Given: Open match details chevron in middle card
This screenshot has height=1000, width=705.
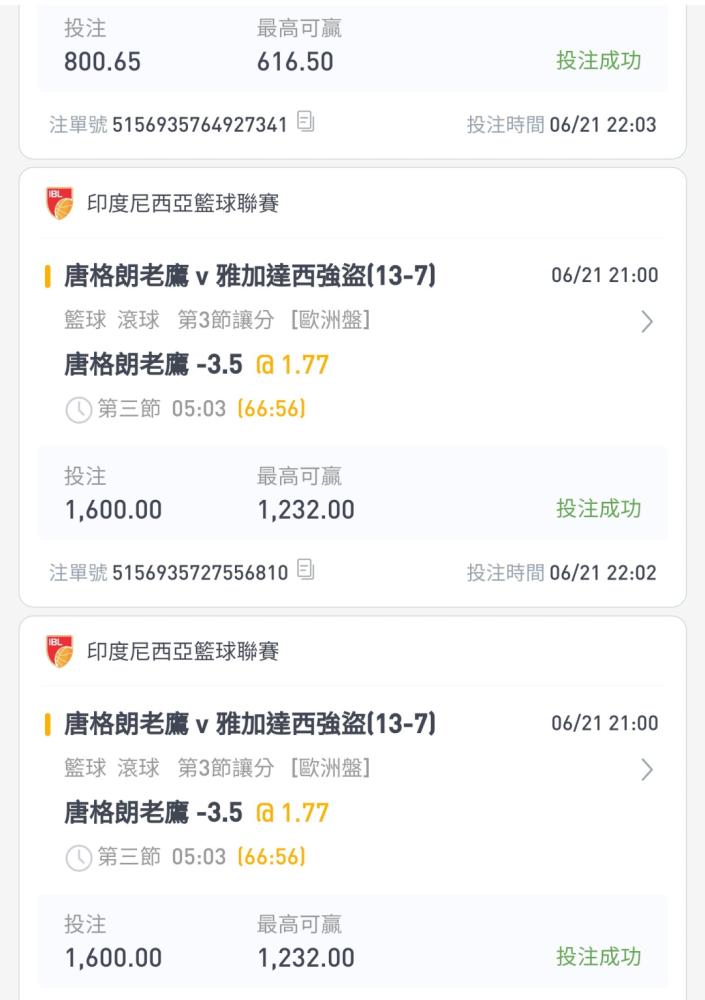Looking at the screenshot, I should [647, 321].
